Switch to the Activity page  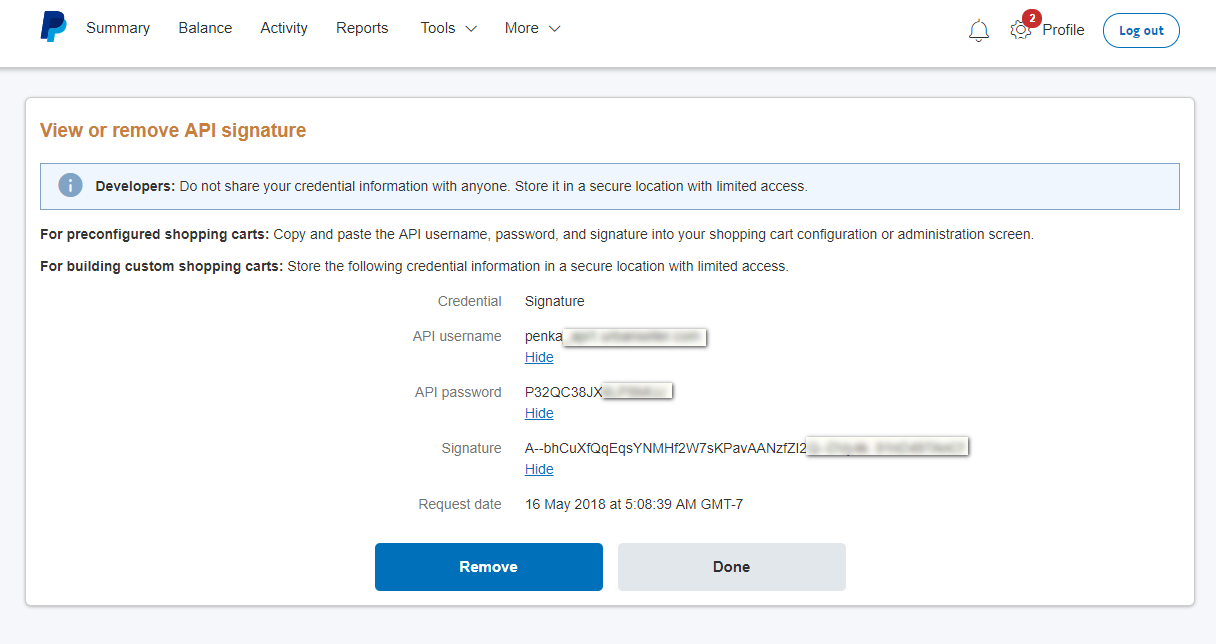[284, 28]
